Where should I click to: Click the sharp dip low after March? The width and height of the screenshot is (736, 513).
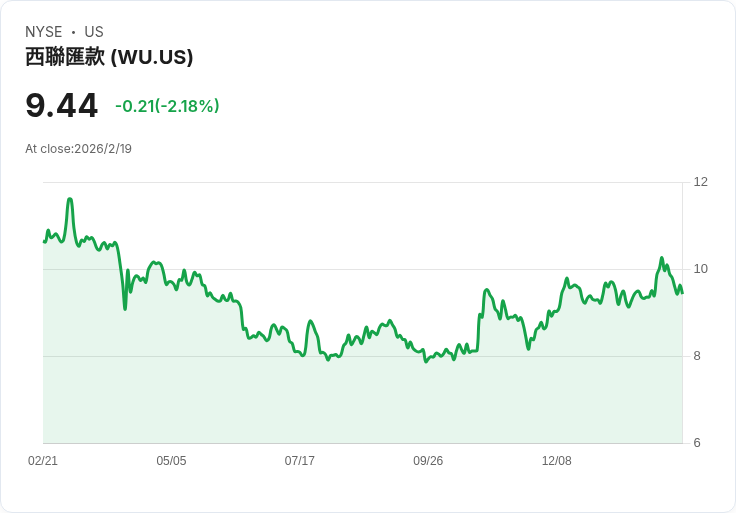coord(125,309)
